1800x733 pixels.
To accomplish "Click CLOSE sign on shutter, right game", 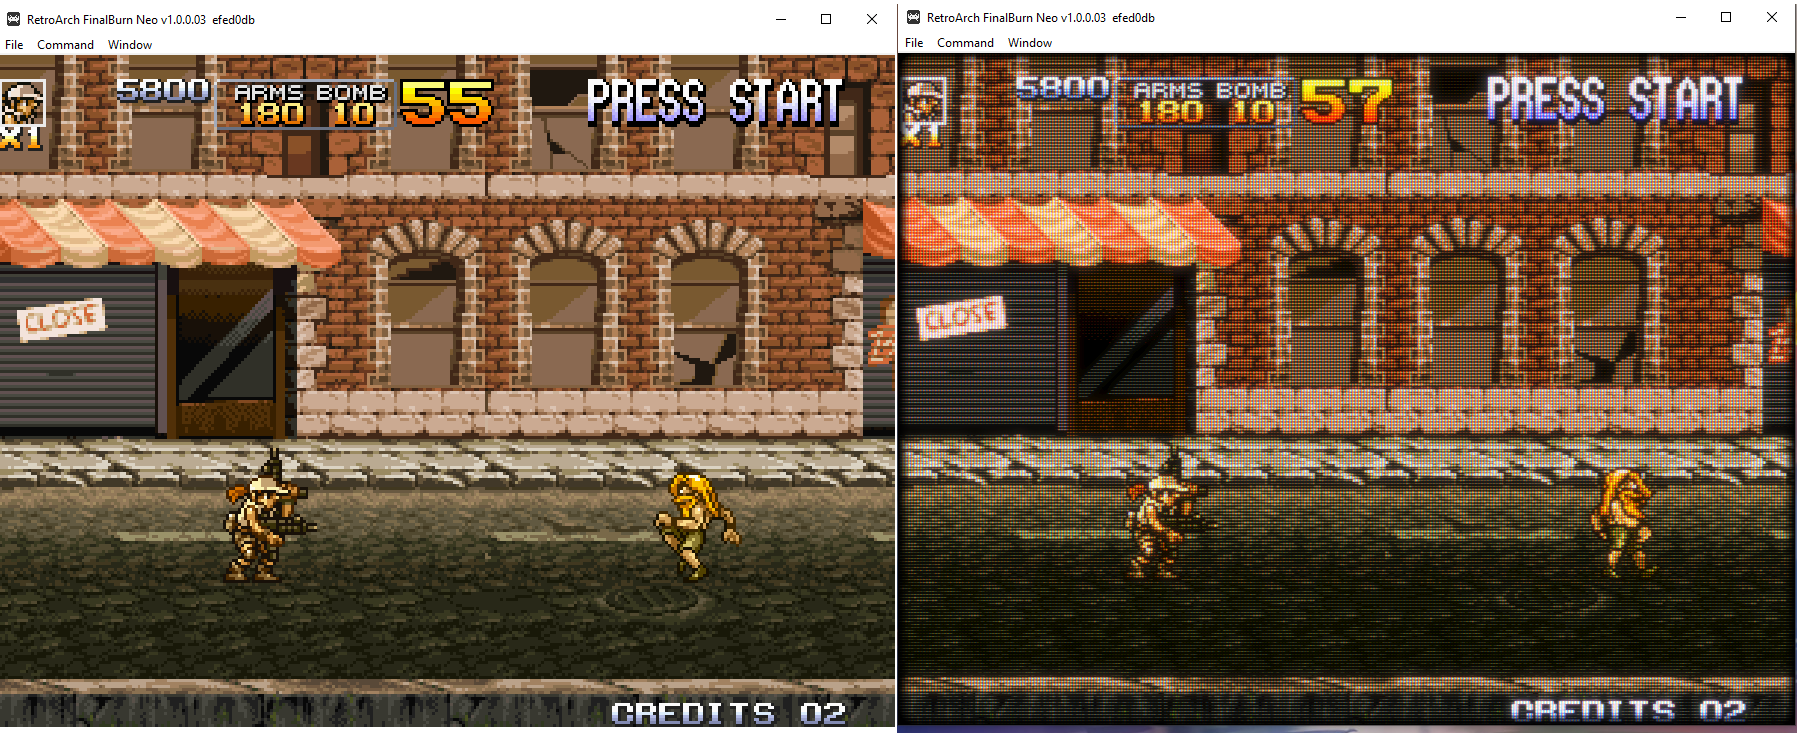I will click(960, 318).
